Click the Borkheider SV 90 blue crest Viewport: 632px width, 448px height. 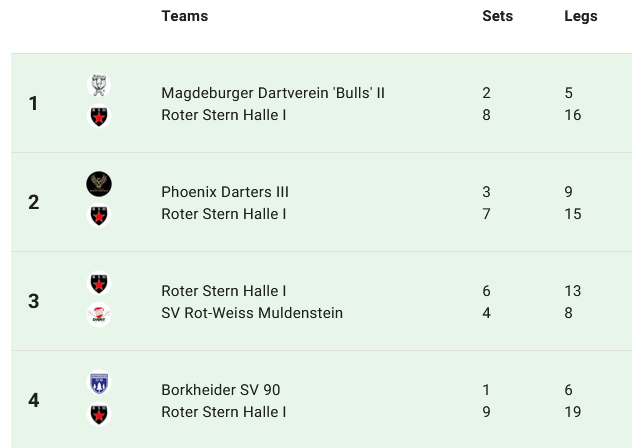coord(99,382)
